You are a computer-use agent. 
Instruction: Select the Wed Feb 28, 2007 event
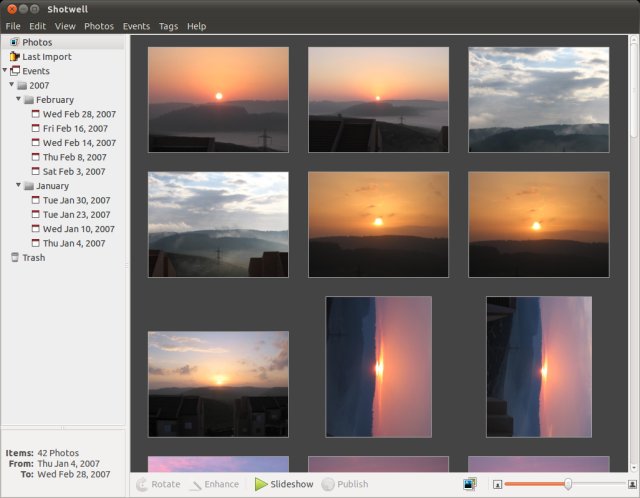click(78, 114)
